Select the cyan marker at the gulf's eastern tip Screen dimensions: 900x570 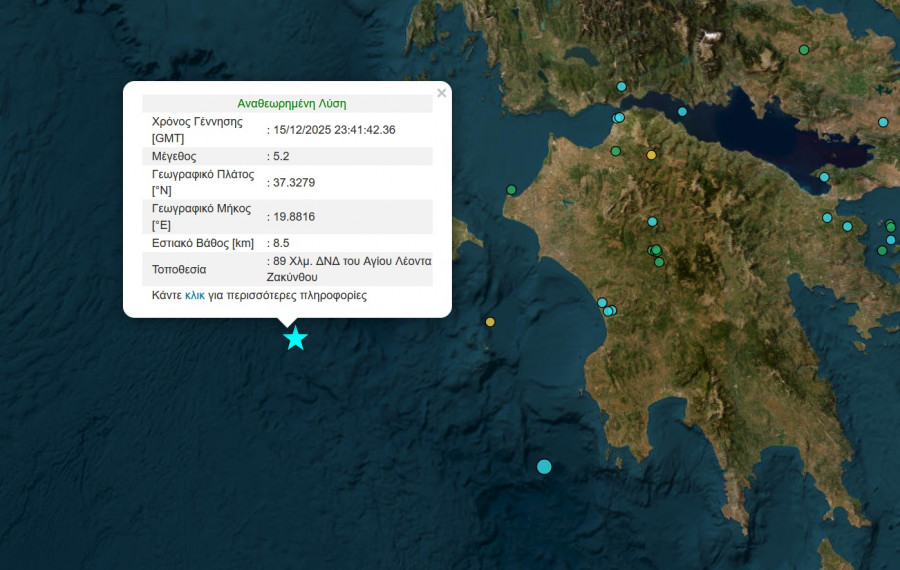[824, 178]
